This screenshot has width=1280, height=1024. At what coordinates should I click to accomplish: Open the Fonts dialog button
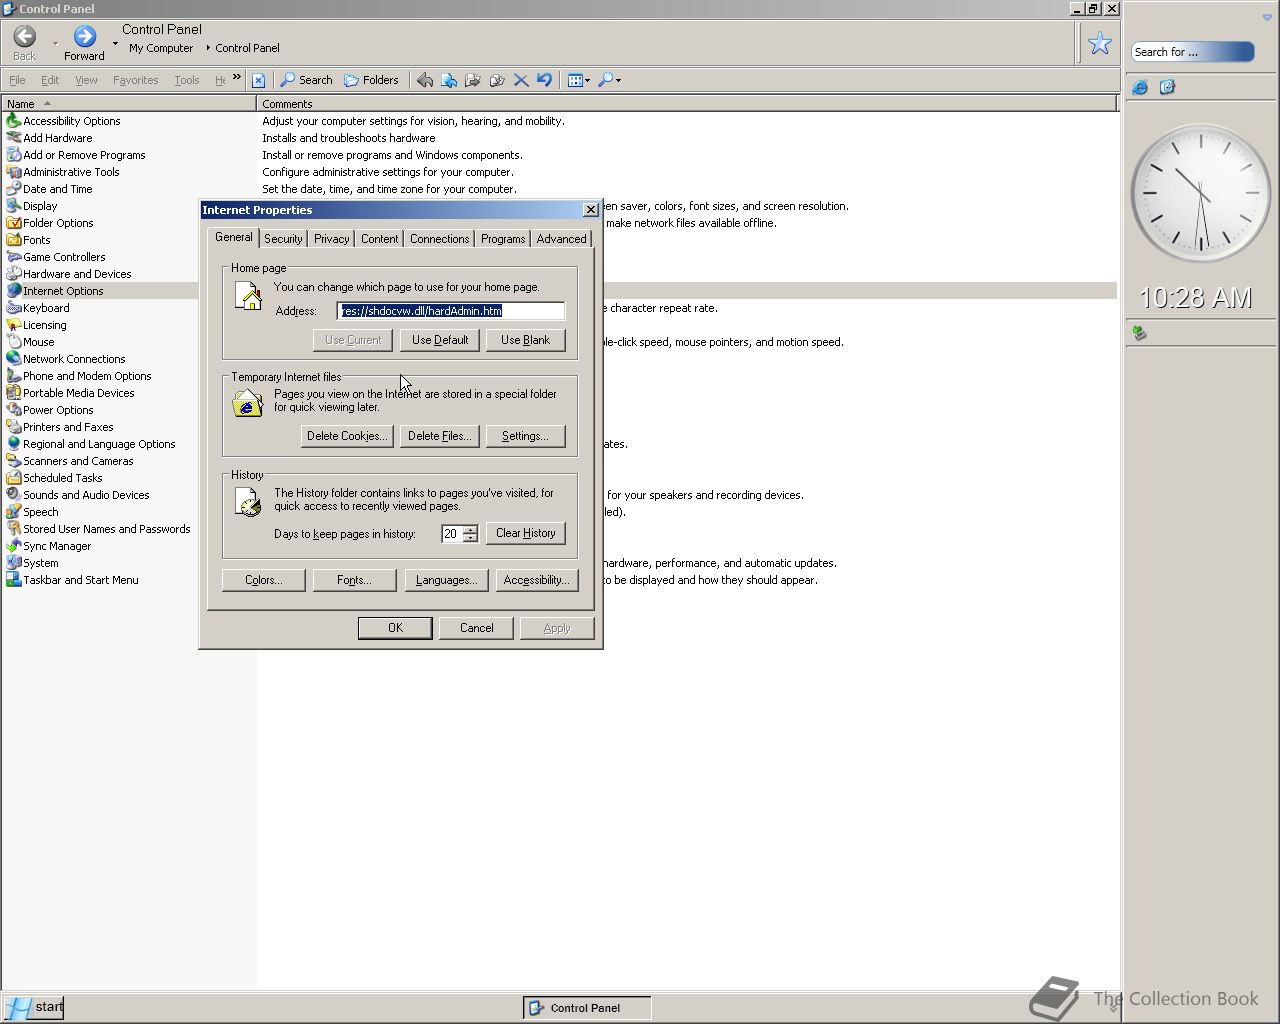pyautogui.click(x=354, y=580)
